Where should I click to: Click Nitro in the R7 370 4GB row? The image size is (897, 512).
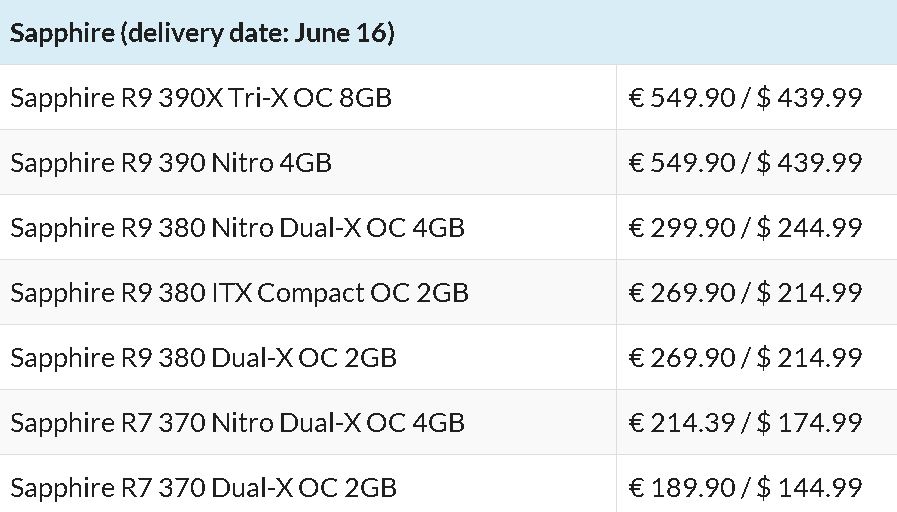[x=243, y=423]
